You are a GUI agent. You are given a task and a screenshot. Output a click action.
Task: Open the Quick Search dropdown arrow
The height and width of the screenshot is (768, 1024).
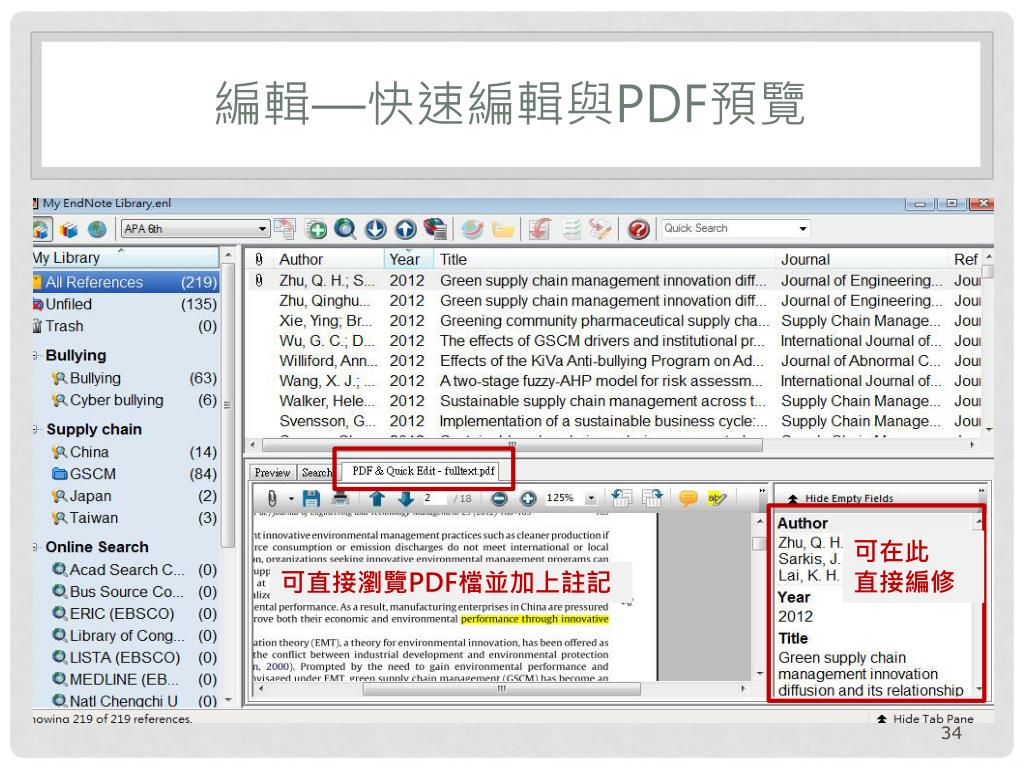point(803,229)
